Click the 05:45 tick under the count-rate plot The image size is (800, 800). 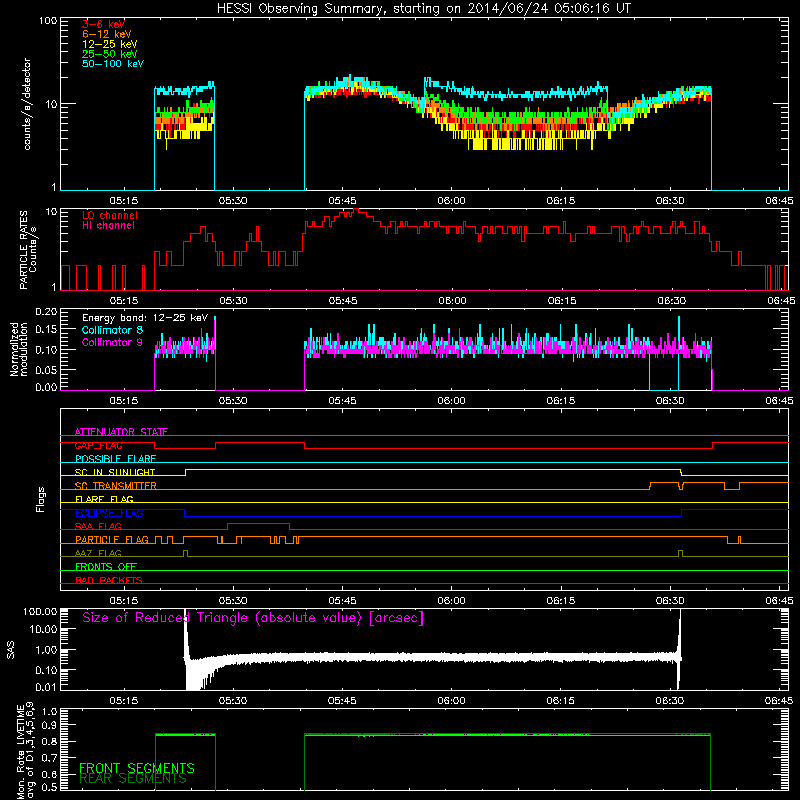[342, 201]
